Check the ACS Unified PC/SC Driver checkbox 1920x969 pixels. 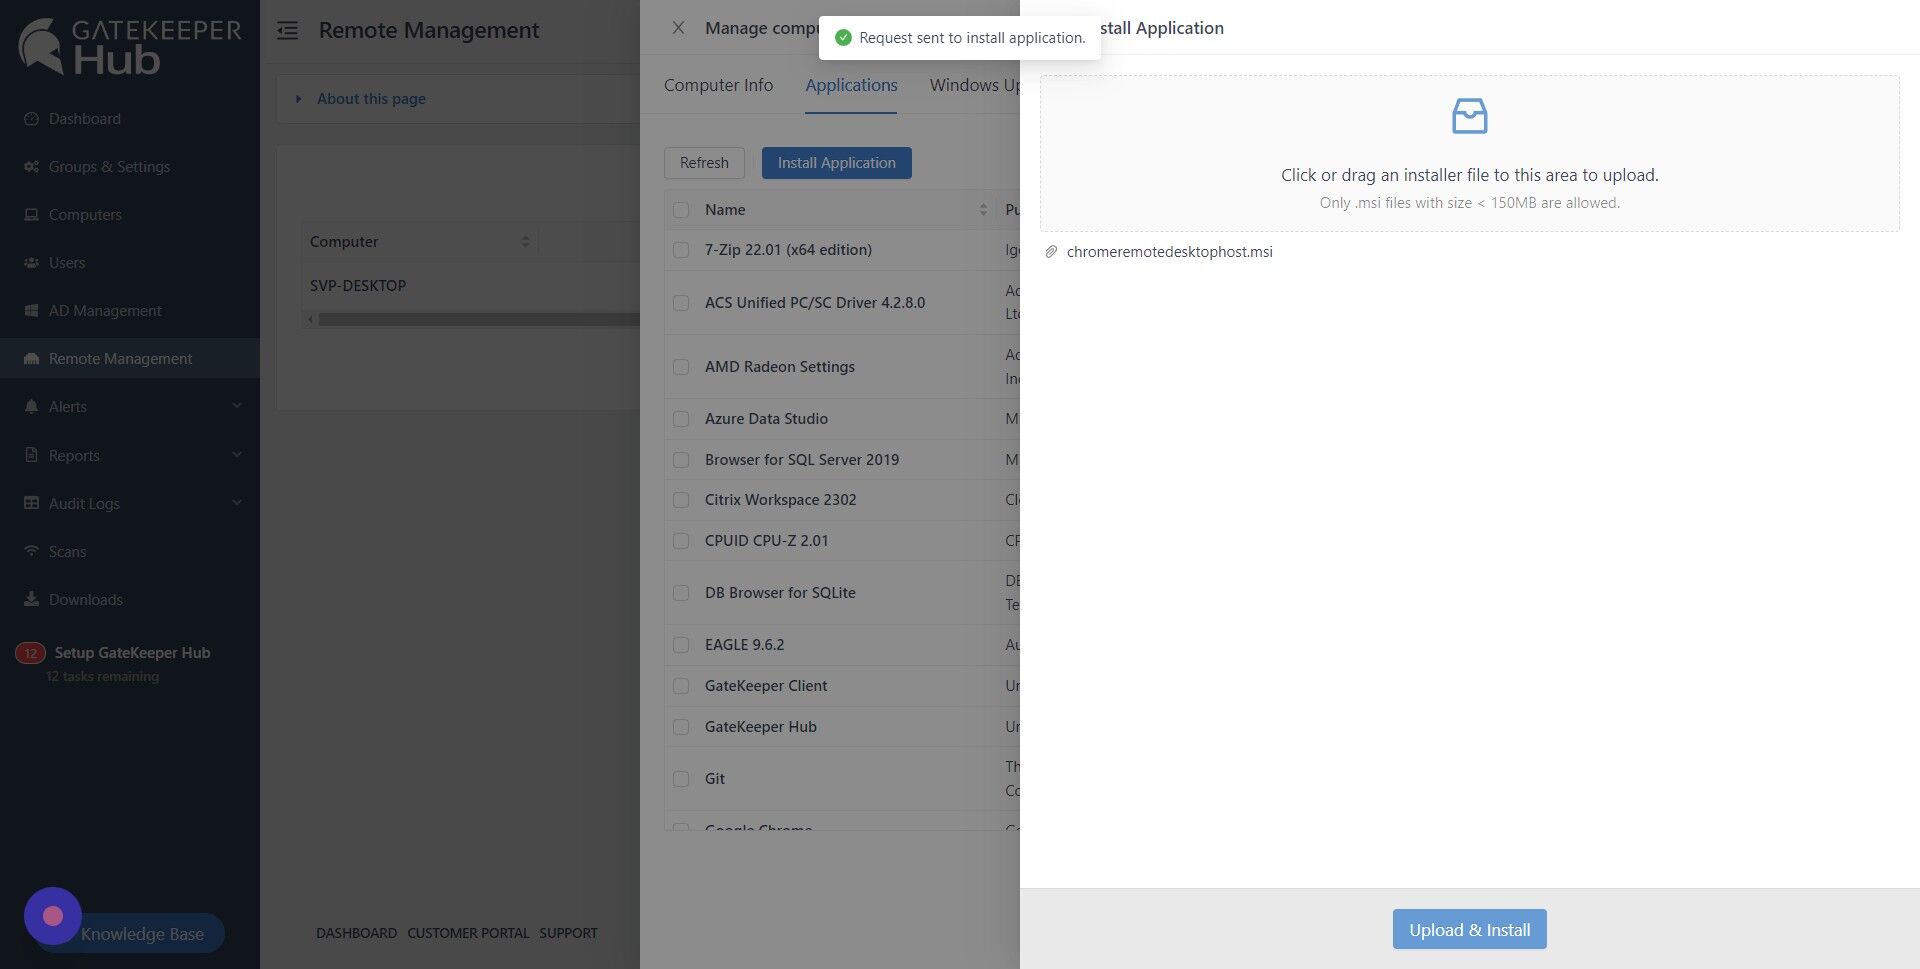(681, 303)
